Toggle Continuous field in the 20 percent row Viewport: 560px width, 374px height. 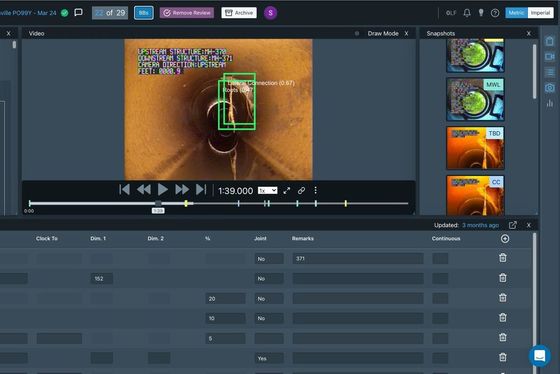tap(440, 299)
